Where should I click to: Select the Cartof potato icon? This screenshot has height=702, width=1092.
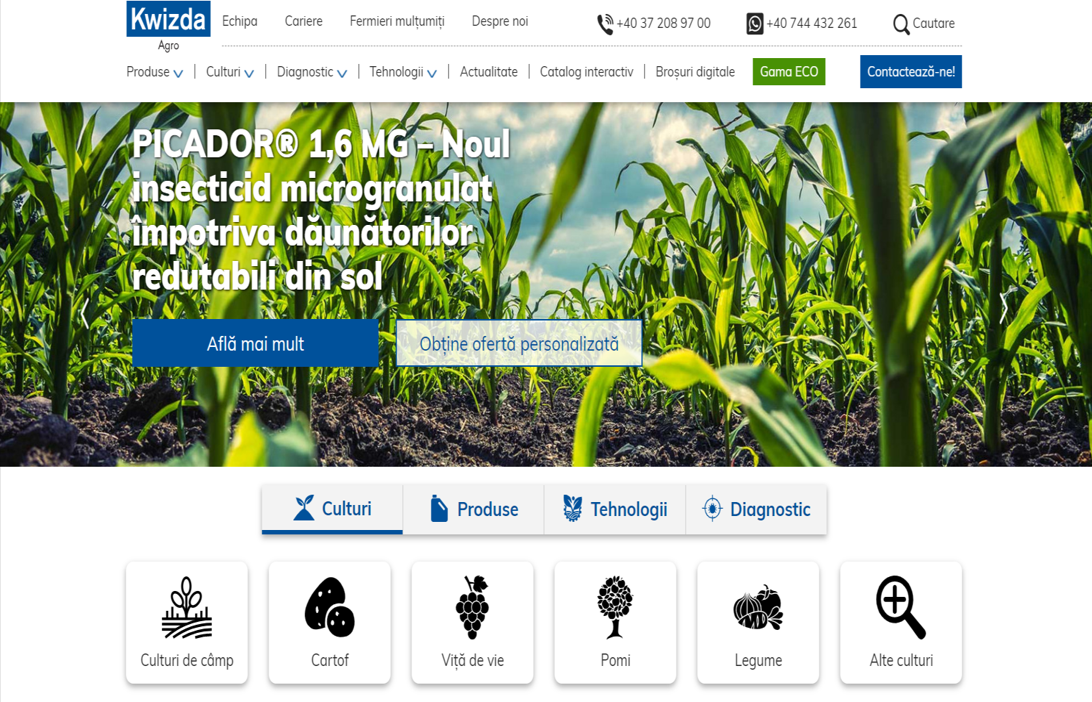coord(329,607)
